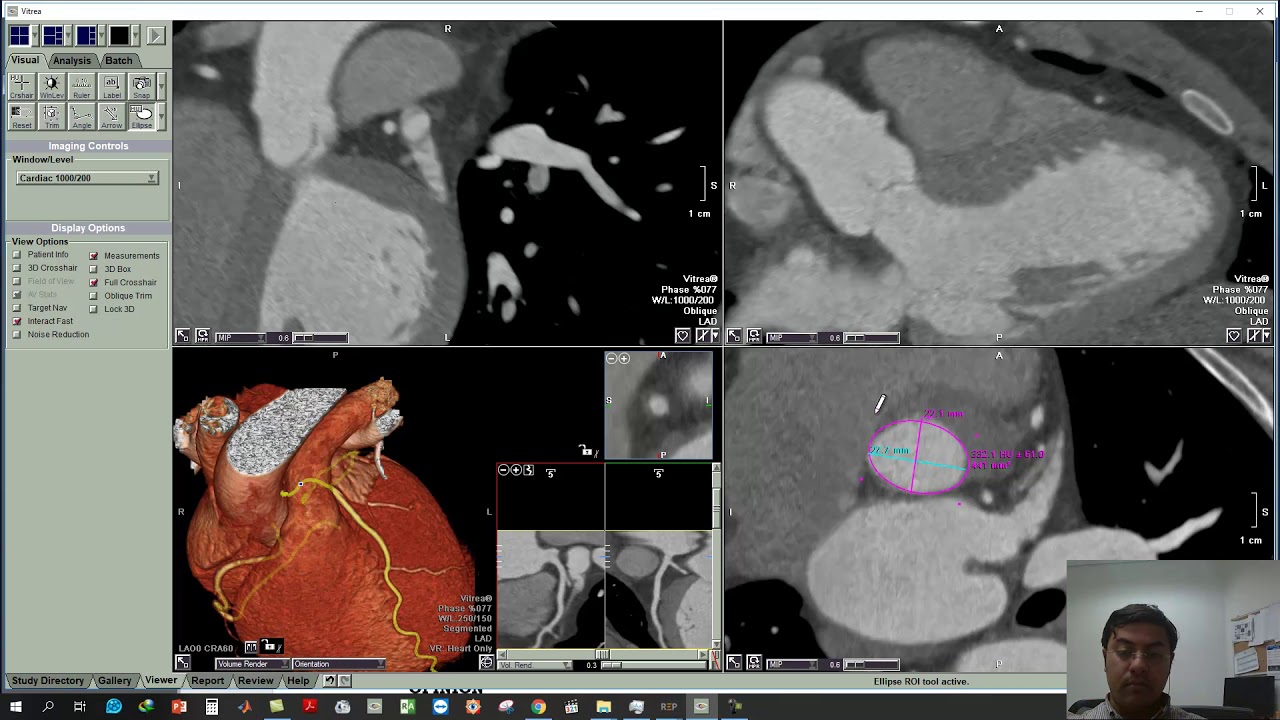Open the Calculator from the taskbar

coord(212,707)
